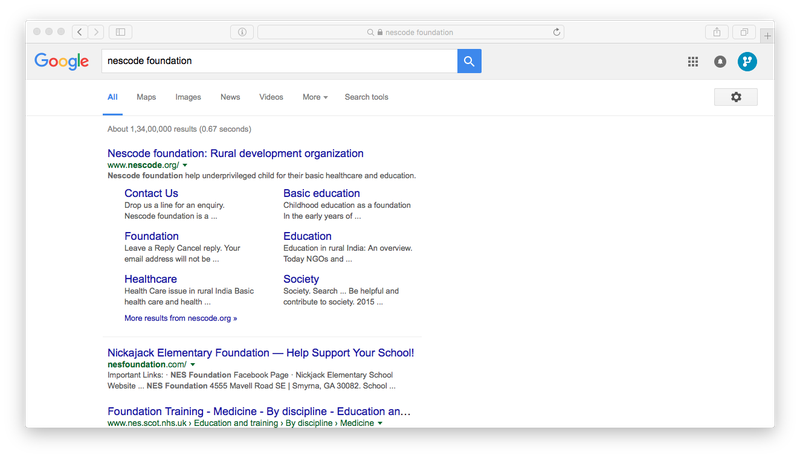Screen dimensions: 800x458
Task: Expand the nes.scot.nhs.uk URL dropdown arrow
Action: pos(380,423)
